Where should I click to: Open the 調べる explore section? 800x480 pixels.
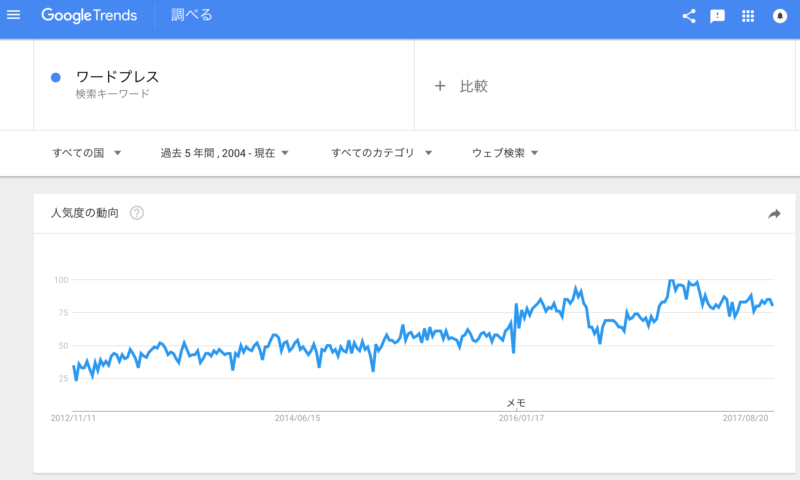[191, 15]
